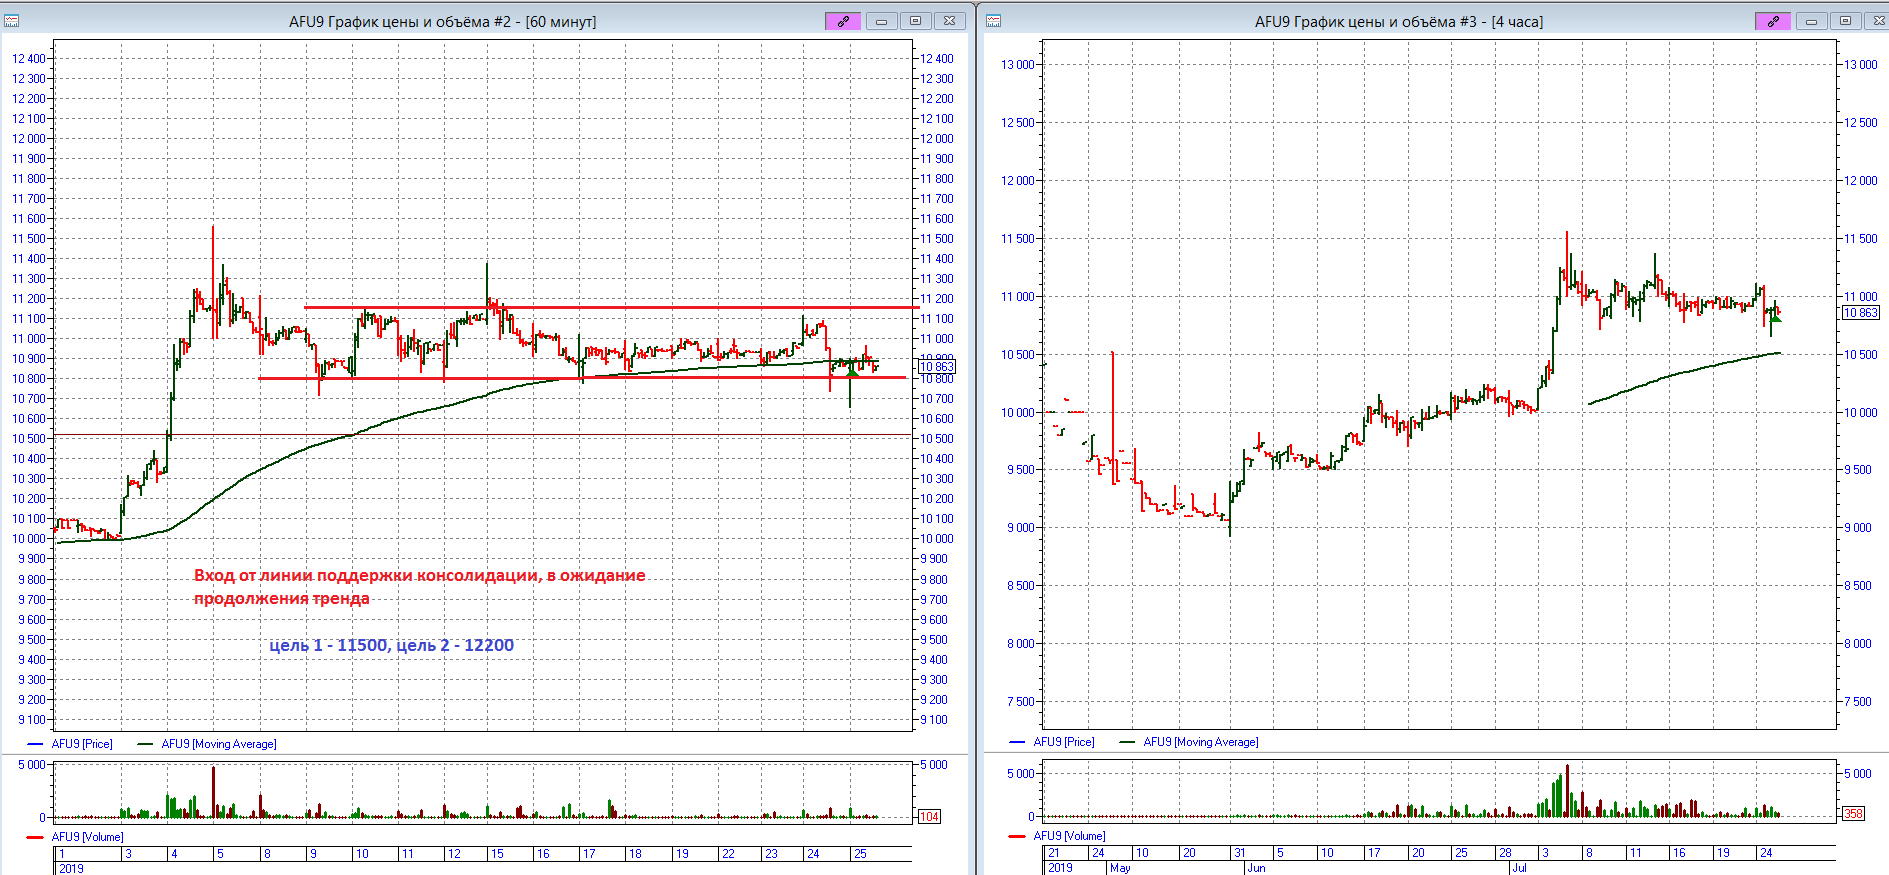Close the 4-hour chart window

click(x=1876, y=21)
